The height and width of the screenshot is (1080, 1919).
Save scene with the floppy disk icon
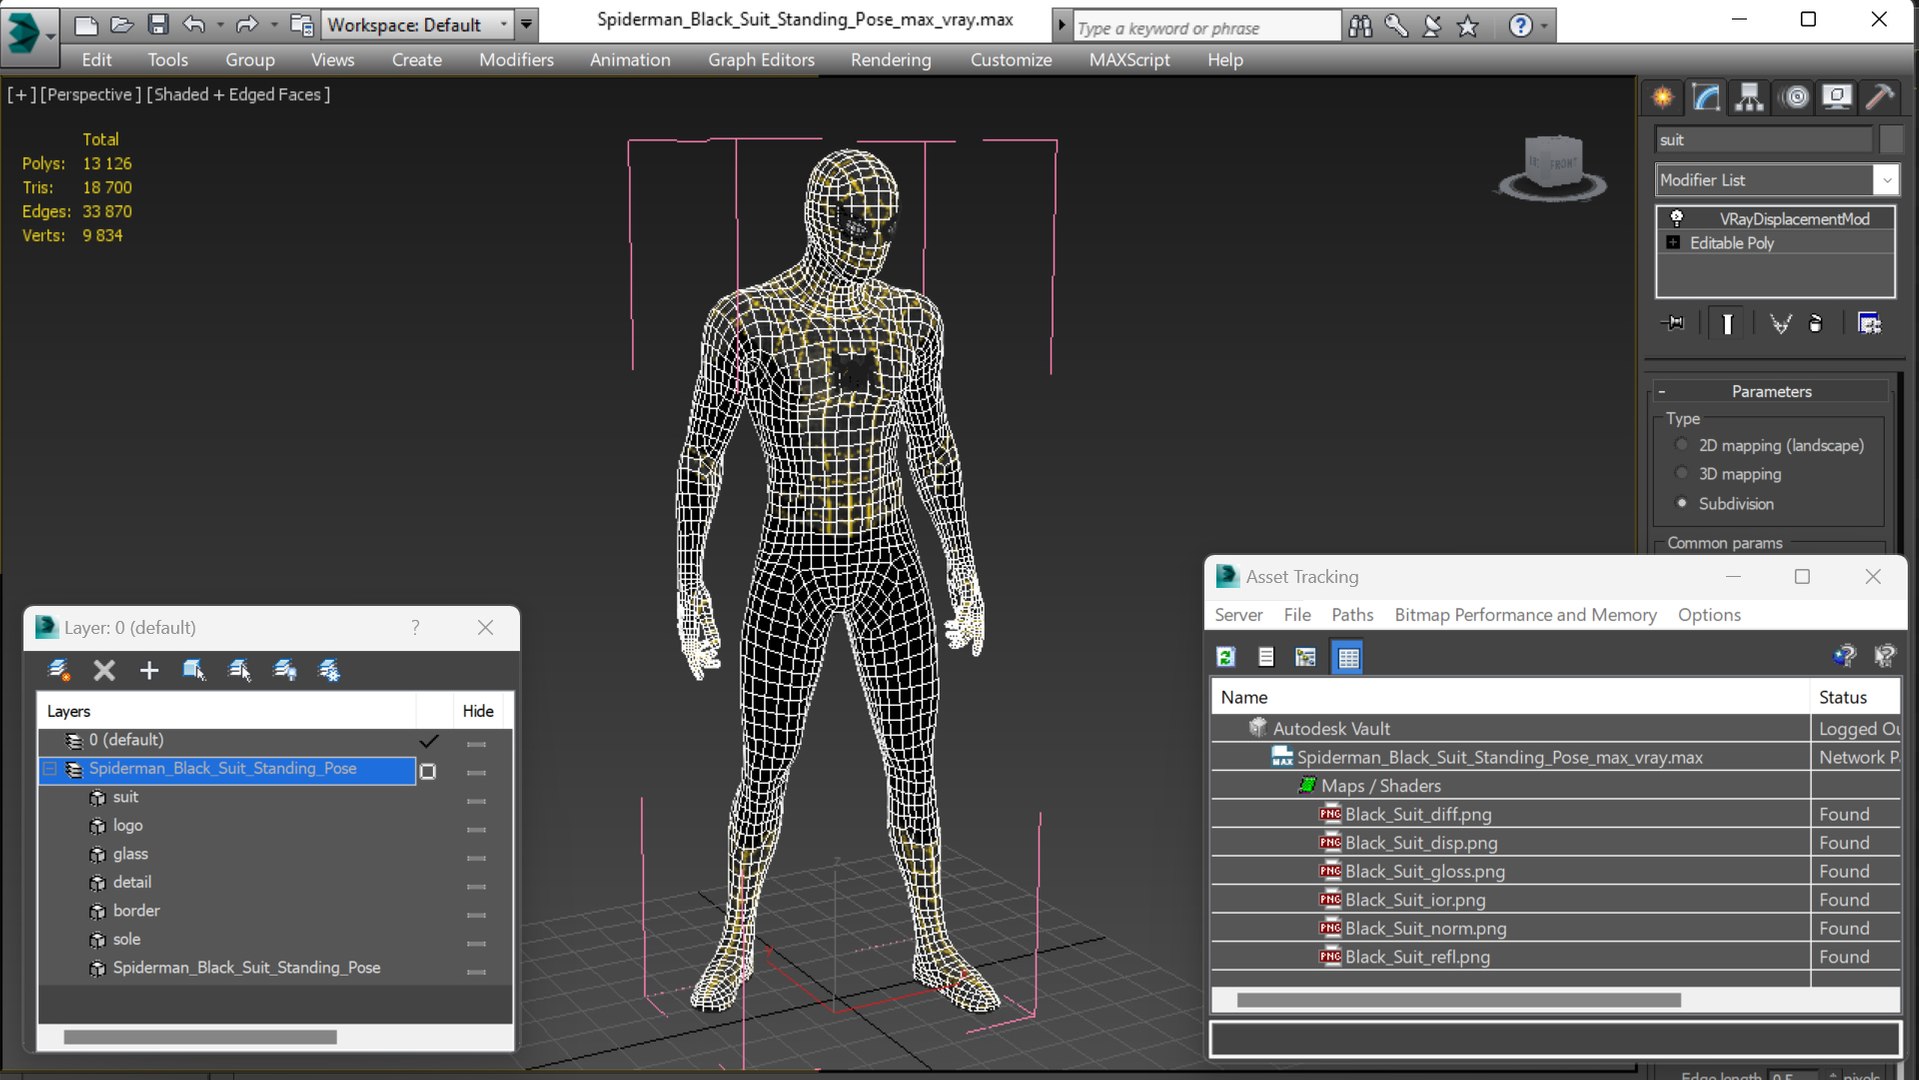tap(158, 24)
